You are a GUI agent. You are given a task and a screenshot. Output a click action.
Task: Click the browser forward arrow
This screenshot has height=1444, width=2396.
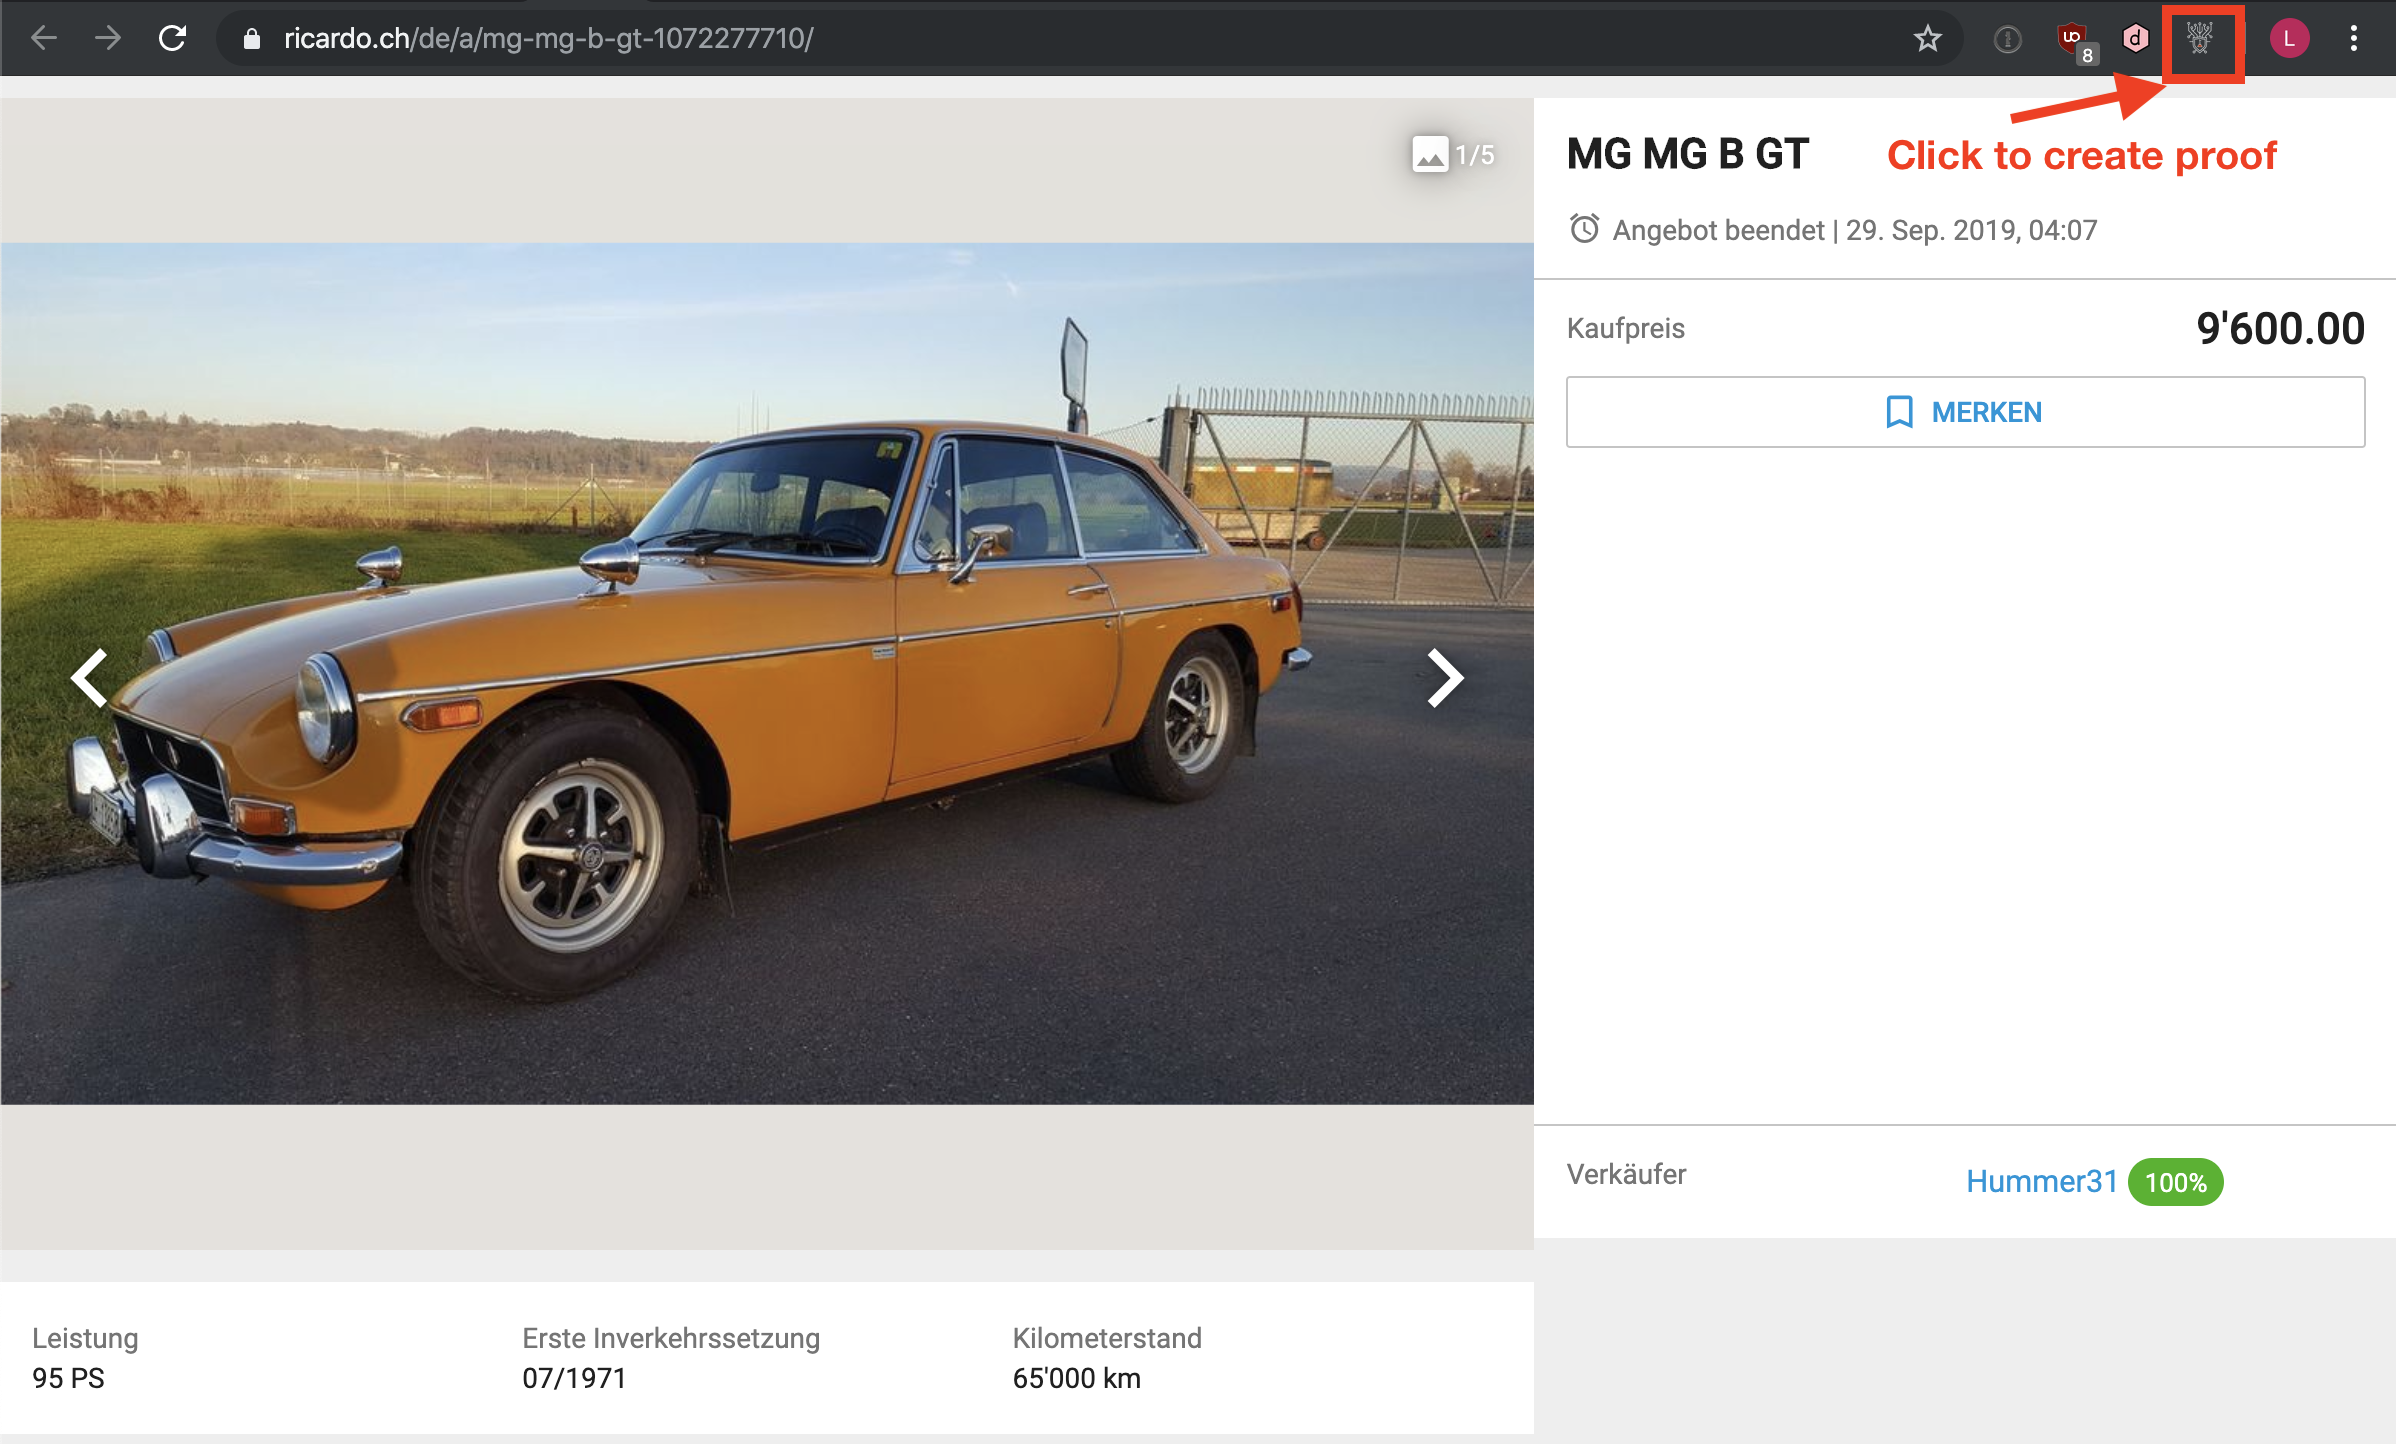pyautogui.click(x=108, y=38)
